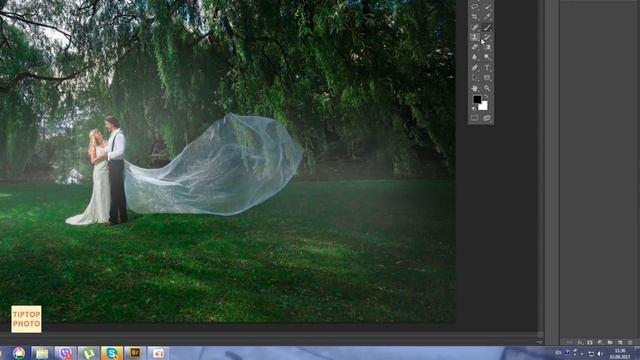The height and width of the screenshot is (360, 640).
Task: Select the Spot Healing Brush tool
Action: coord(475,27)
